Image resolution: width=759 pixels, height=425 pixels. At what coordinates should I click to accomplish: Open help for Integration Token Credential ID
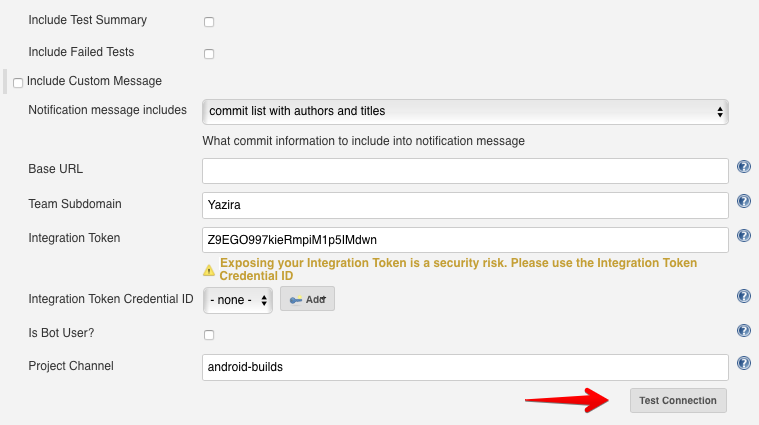click(744, 296)
